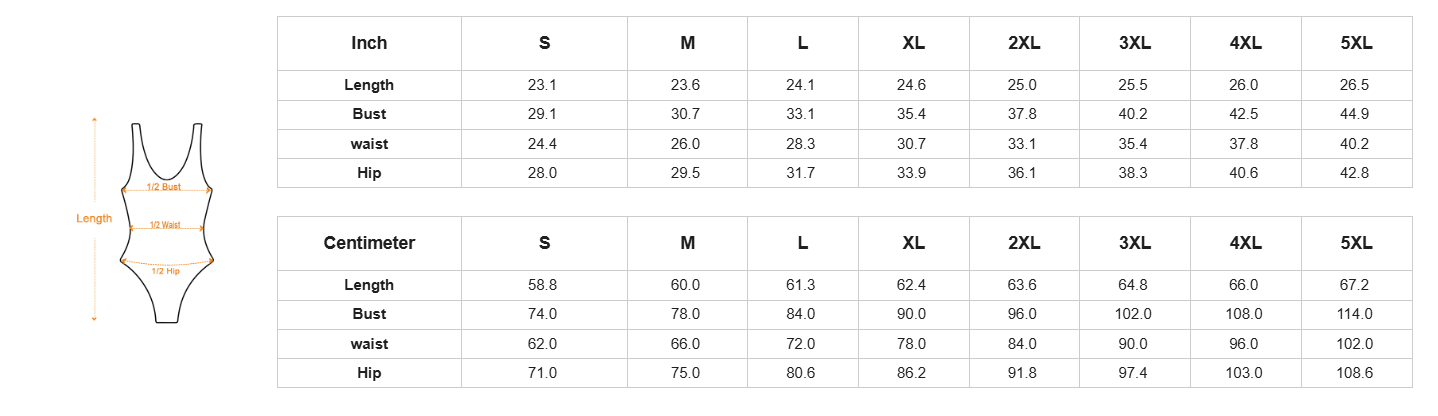Screen dimensions: 1438x416
Task: Click the Length row label in the Centimeter table
Action: point(369,285)
